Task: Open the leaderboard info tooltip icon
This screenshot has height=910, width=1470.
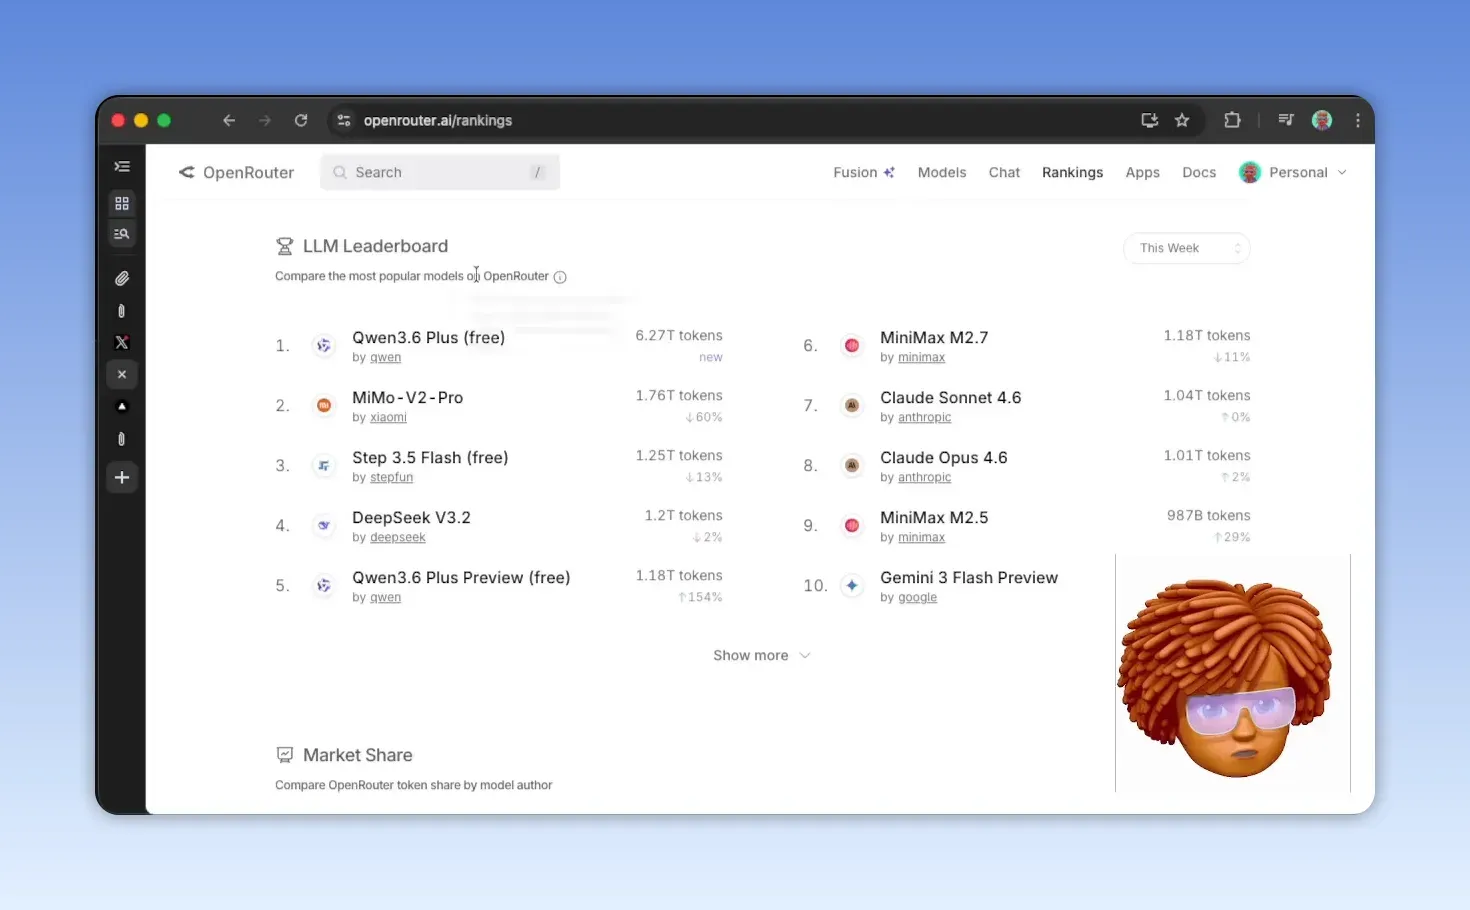Action: [560, 276]
